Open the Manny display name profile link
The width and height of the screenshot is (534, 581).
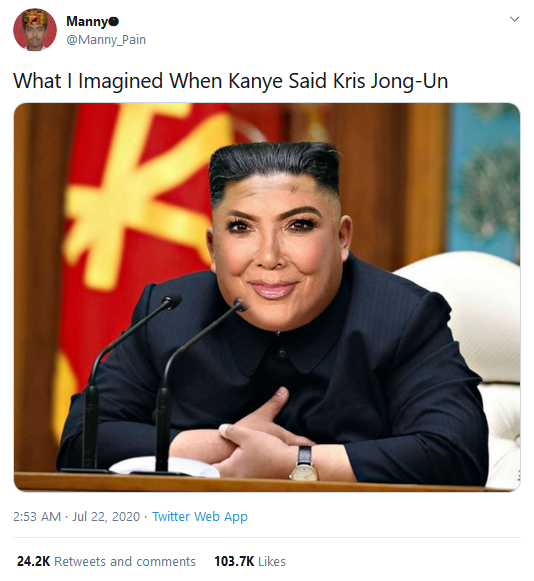click(x=87, y=22)
